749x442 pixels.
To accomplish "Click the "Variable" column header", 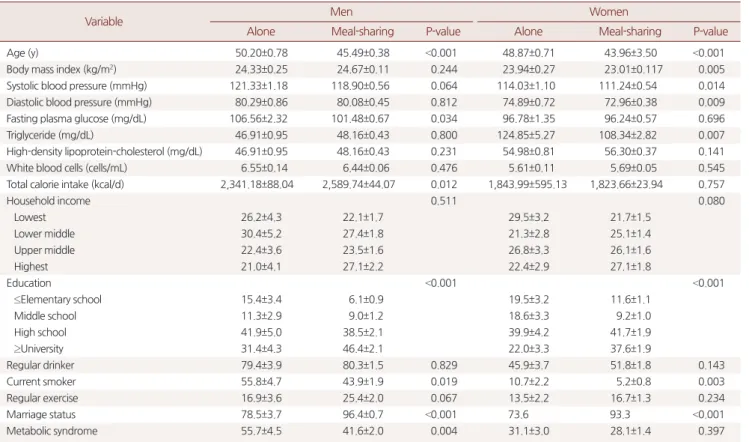I will click(104, 22).
